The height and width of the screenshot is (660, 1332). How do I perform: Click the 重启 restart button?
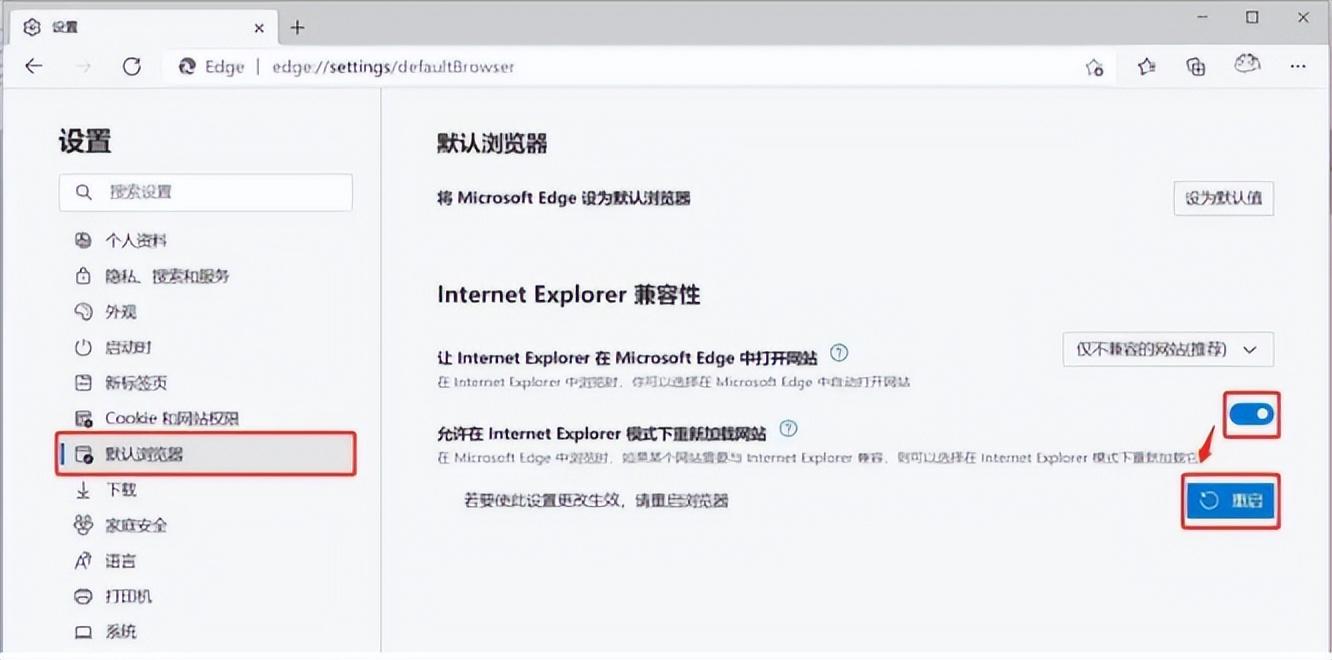pyautogui.click(x=1231, y=501)
